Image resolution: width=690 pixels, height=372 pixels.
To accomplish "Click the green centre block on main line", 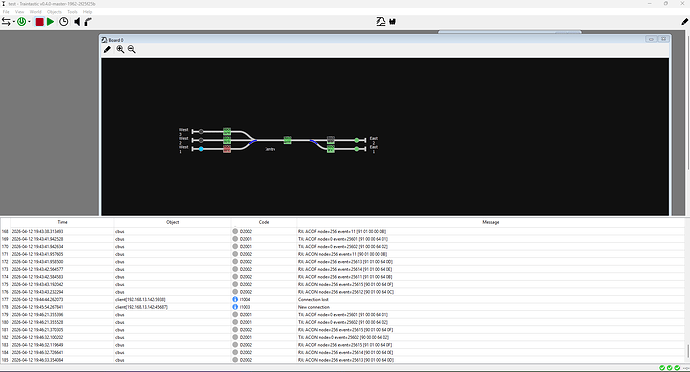I will 287,140.
